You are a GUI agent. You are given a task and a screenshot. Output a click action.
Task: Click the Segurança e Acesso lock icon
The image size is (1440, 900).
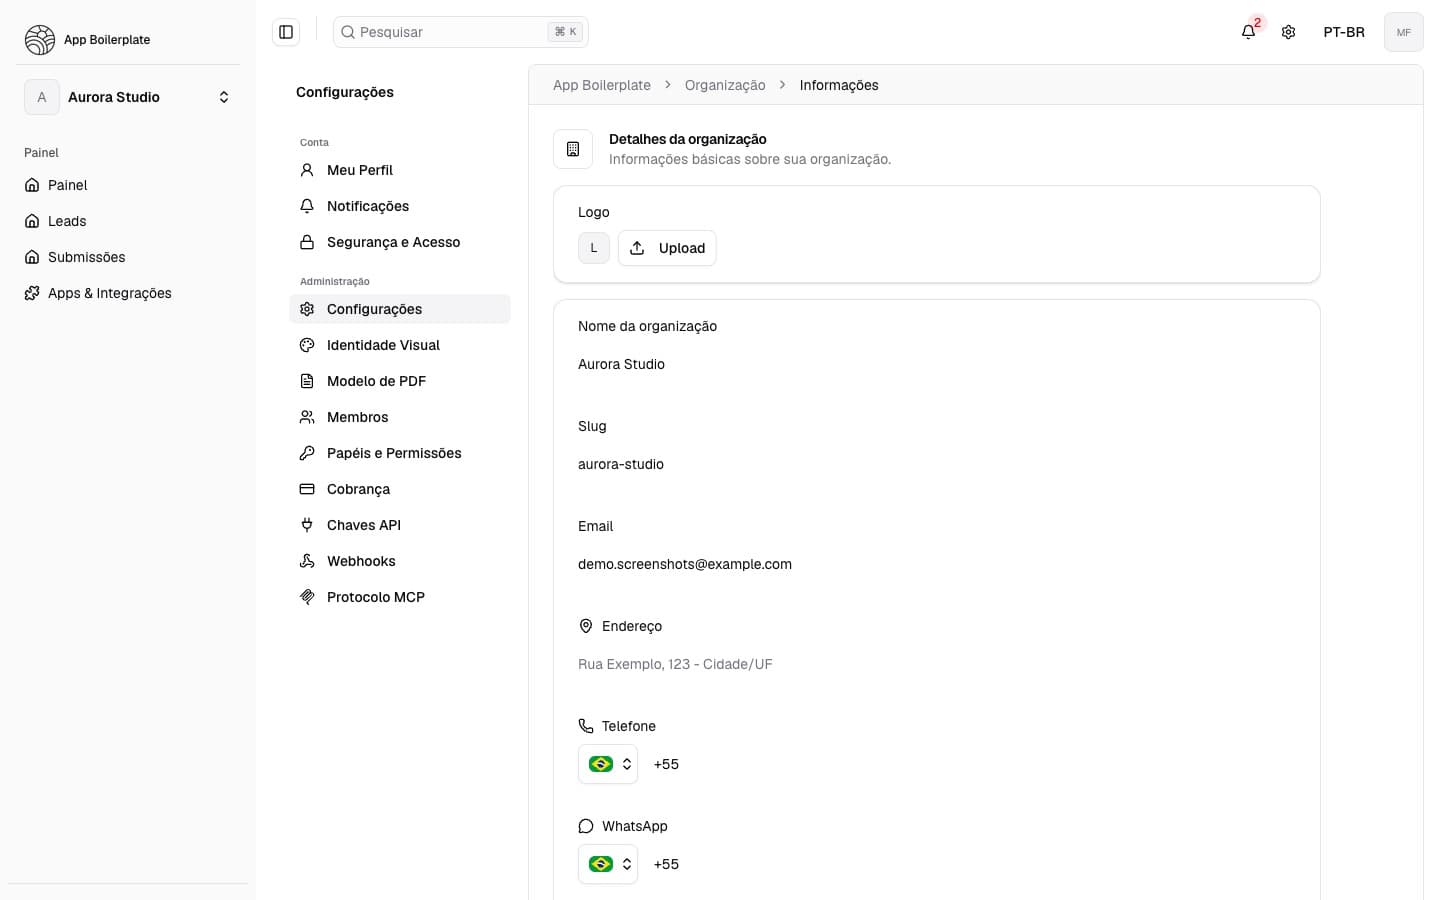pyautogui.click(x=307, y=242)
